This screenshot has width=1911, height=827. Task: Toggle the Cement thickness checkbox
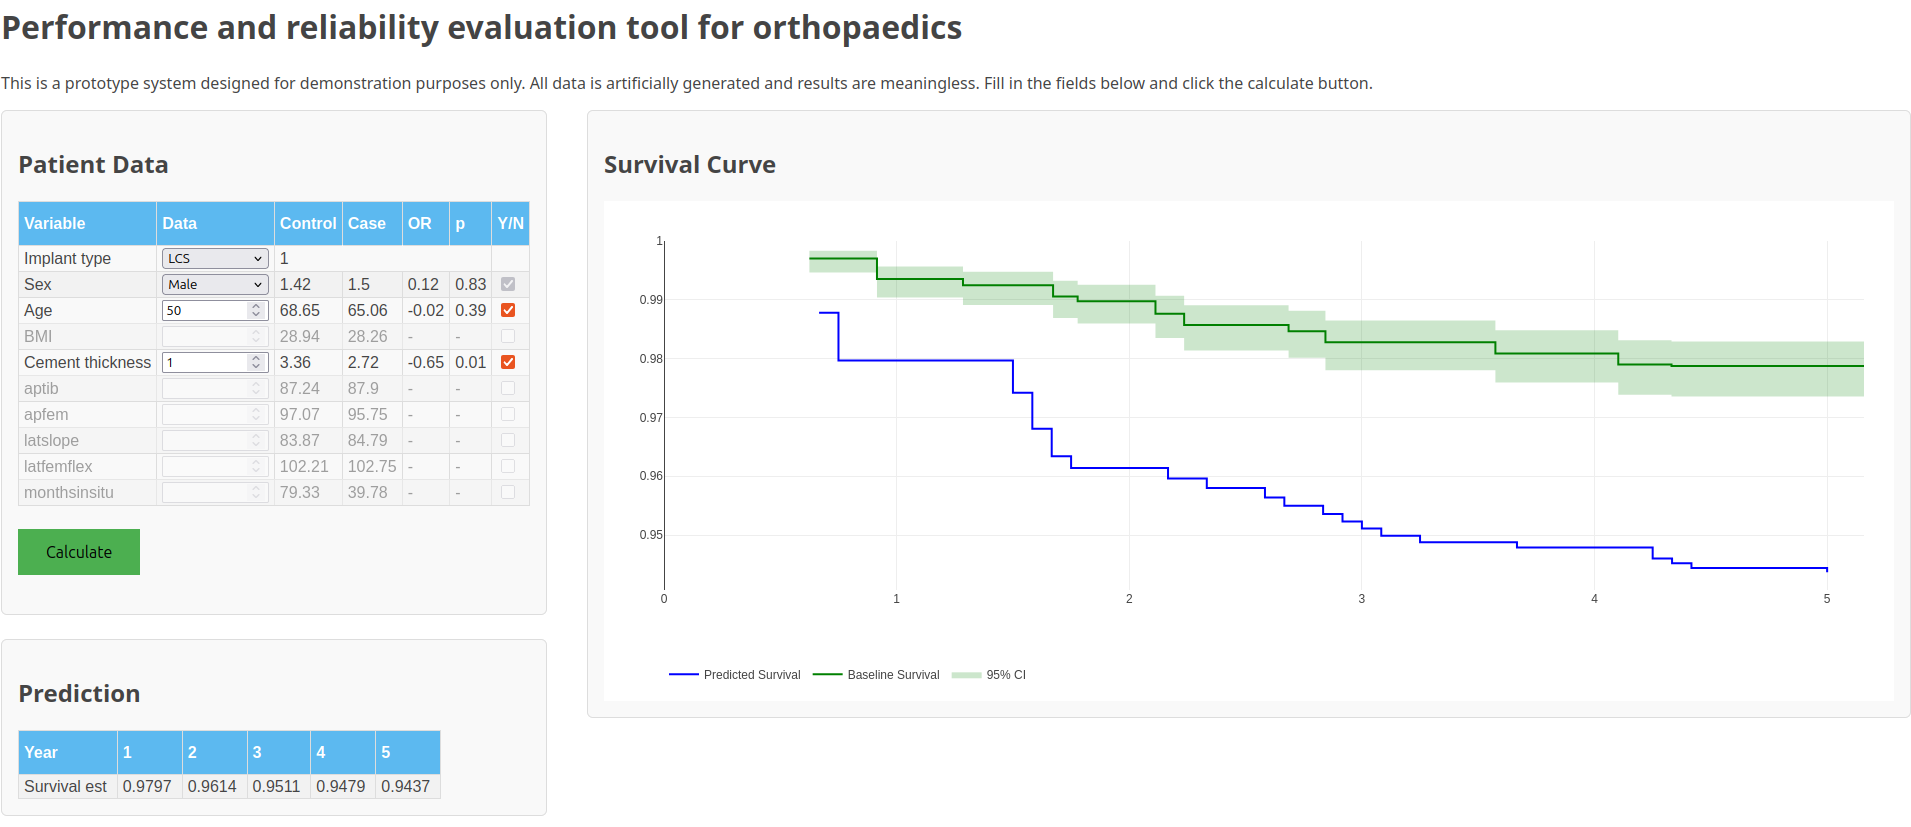(x=508, y=362)
